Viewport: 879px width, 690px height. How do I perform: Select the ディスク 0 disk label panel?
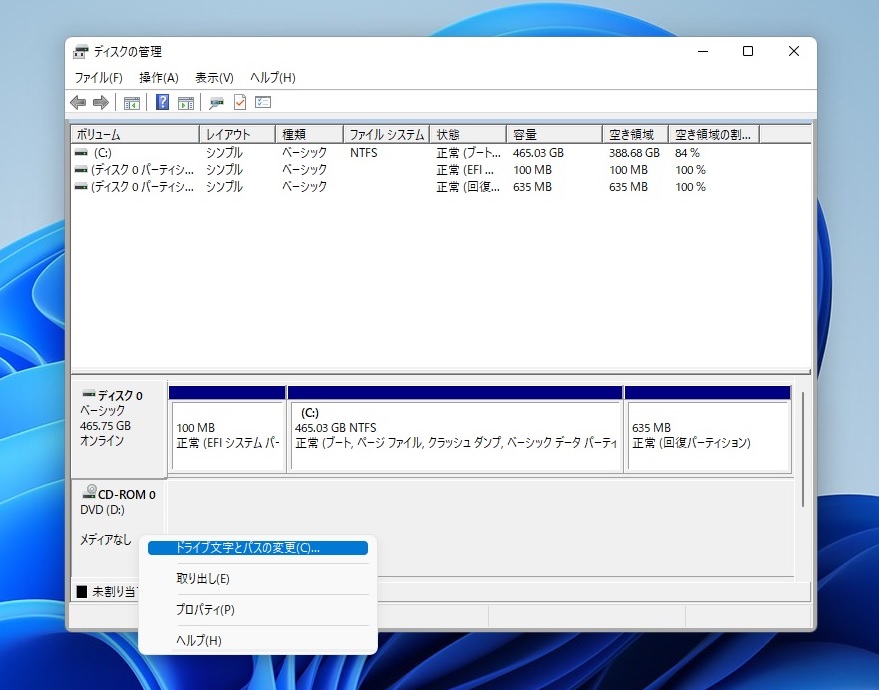[118, 429]
